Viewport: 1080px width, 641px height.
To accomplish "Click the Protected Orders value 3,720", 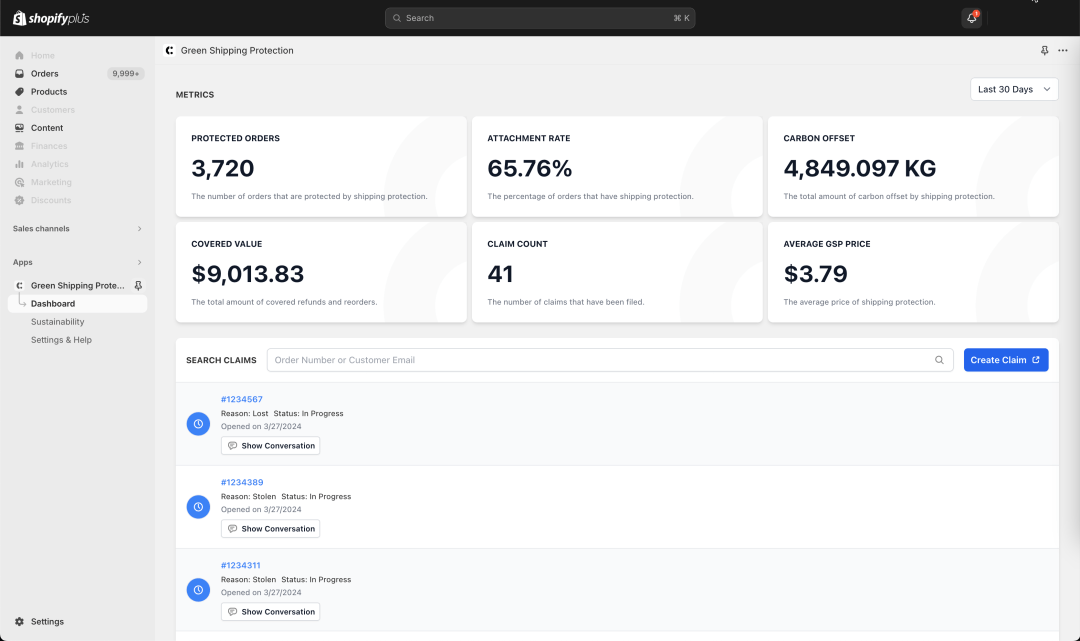I will coord(222,169).
